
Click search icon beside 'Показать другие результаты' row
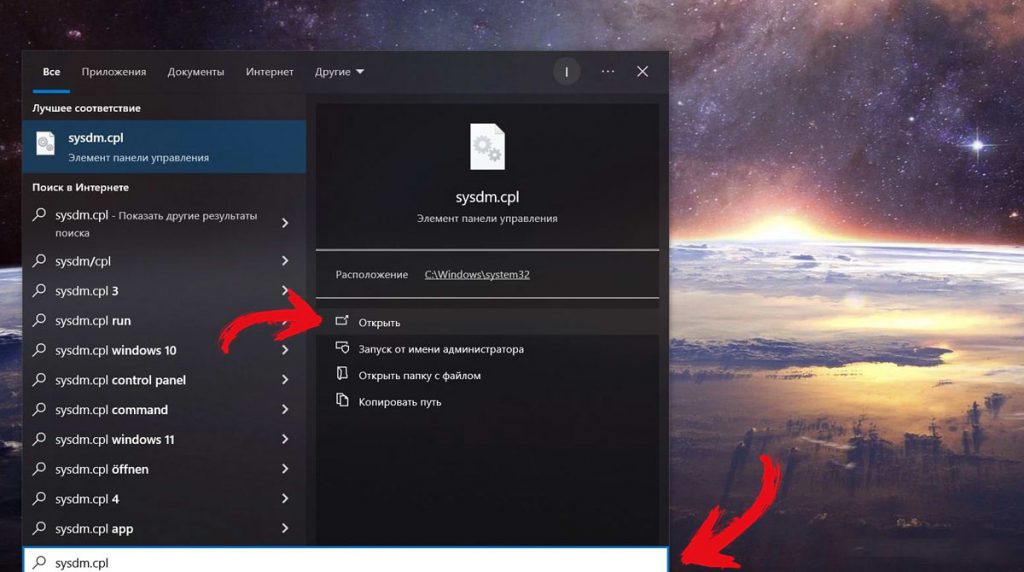point(39,214)
